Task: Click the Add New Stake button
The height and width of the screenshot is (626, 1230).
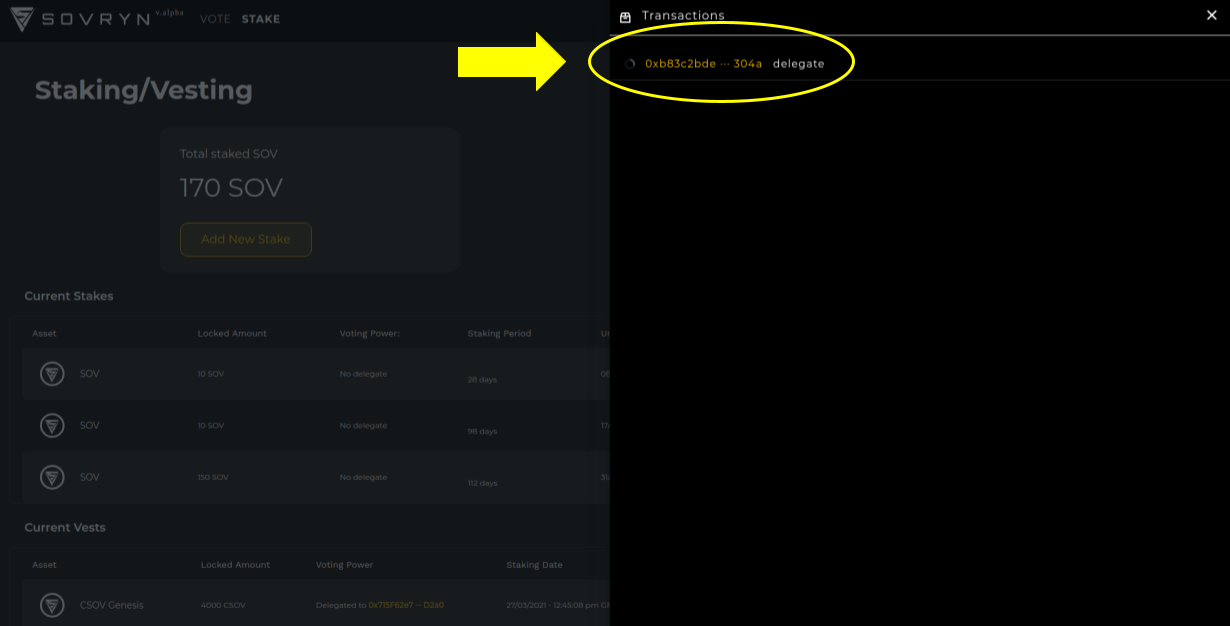Action: pyautogui.click(x=246, y=240)
